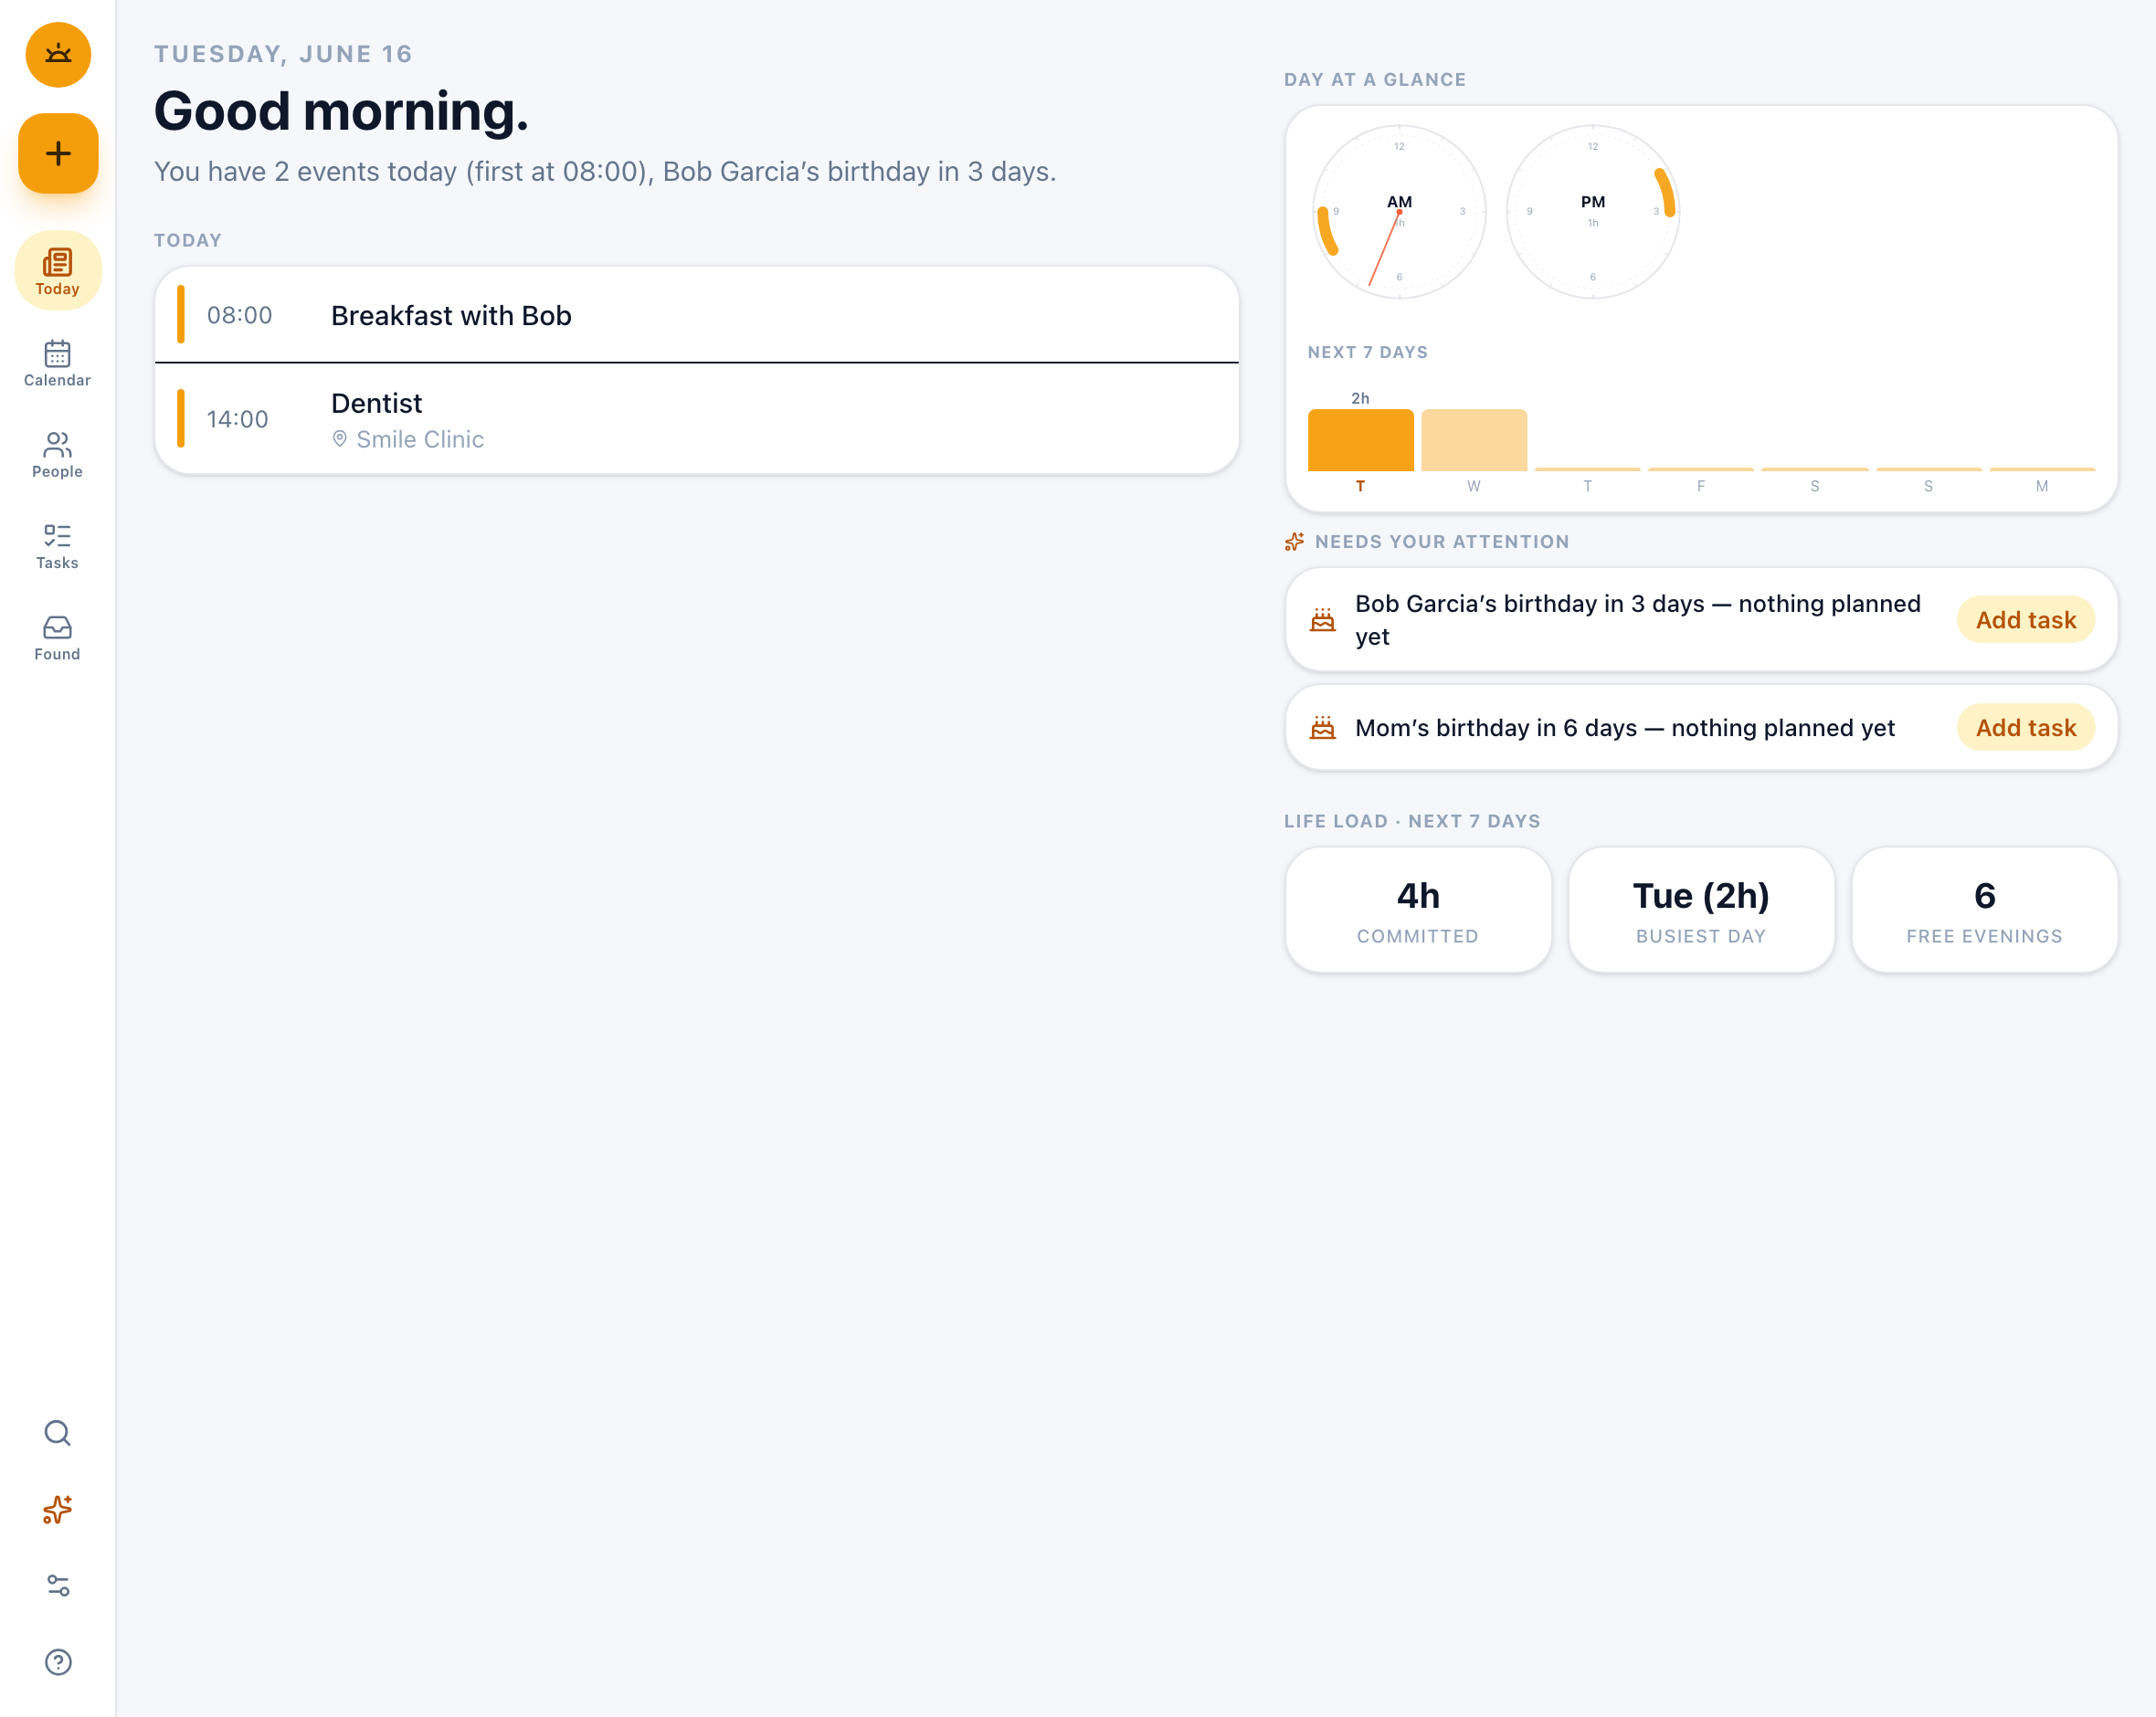This screenshot has height=1717, width=2156.
Task: Click the cake icon beside Mom's birthday
Action: (1322, 728)
